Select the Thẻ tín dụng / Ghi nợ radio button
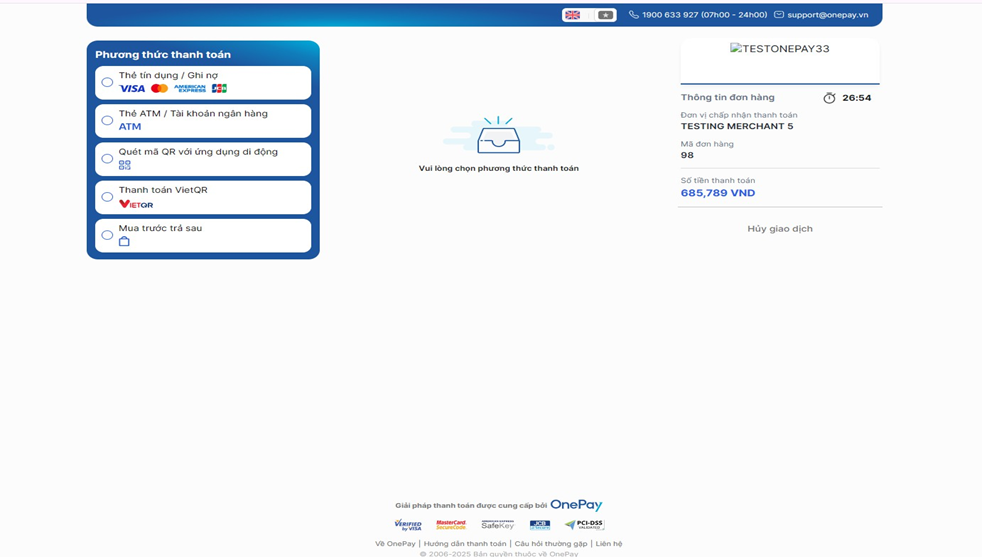The width and height of the screenshot is (982, 557). (x=107, y=83)
